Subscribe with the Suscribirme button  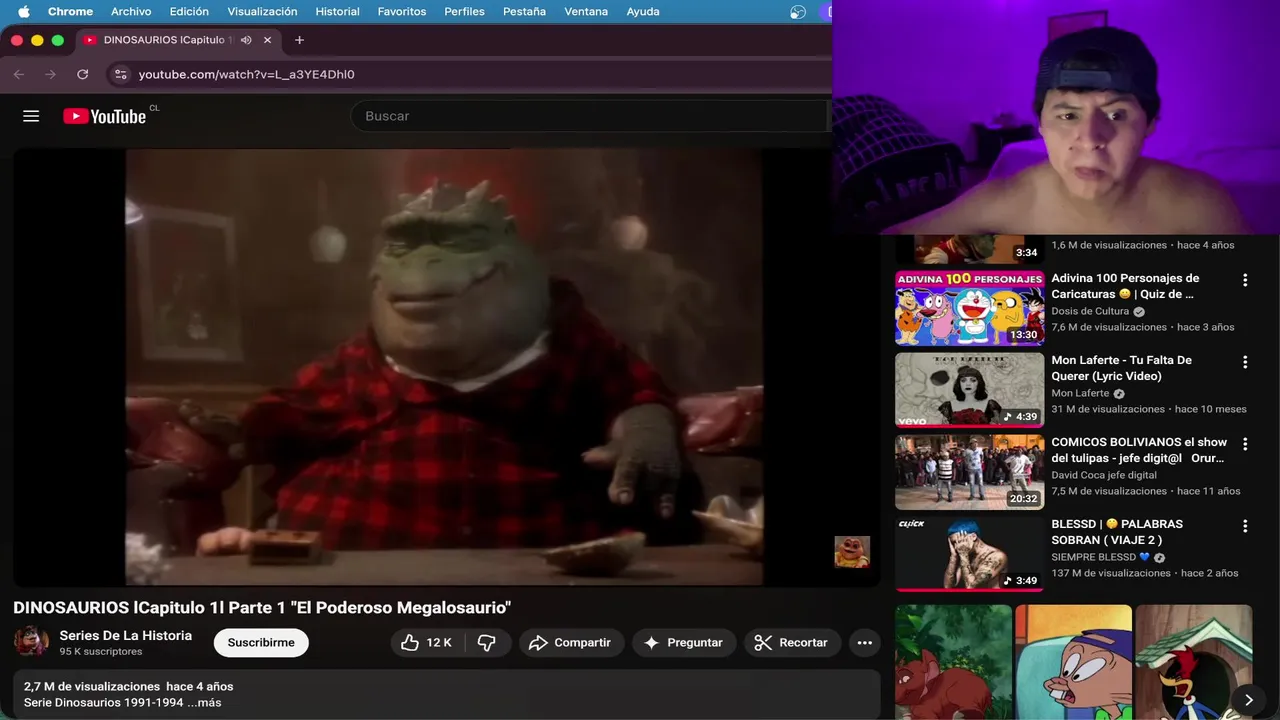point(261,642)
